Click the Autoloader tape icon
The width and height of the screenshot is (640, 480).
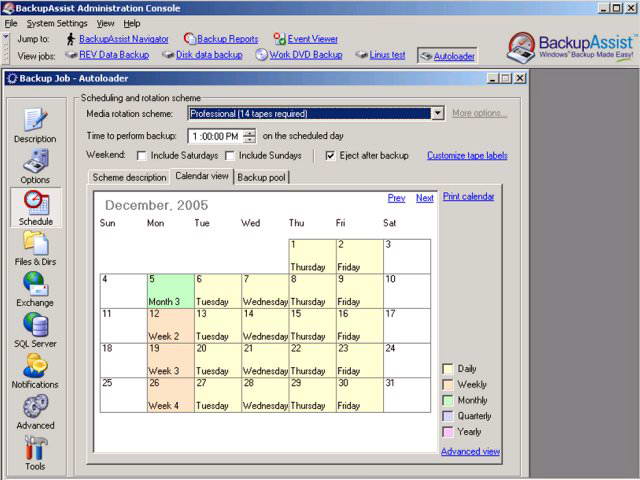[x=426, y=56]
